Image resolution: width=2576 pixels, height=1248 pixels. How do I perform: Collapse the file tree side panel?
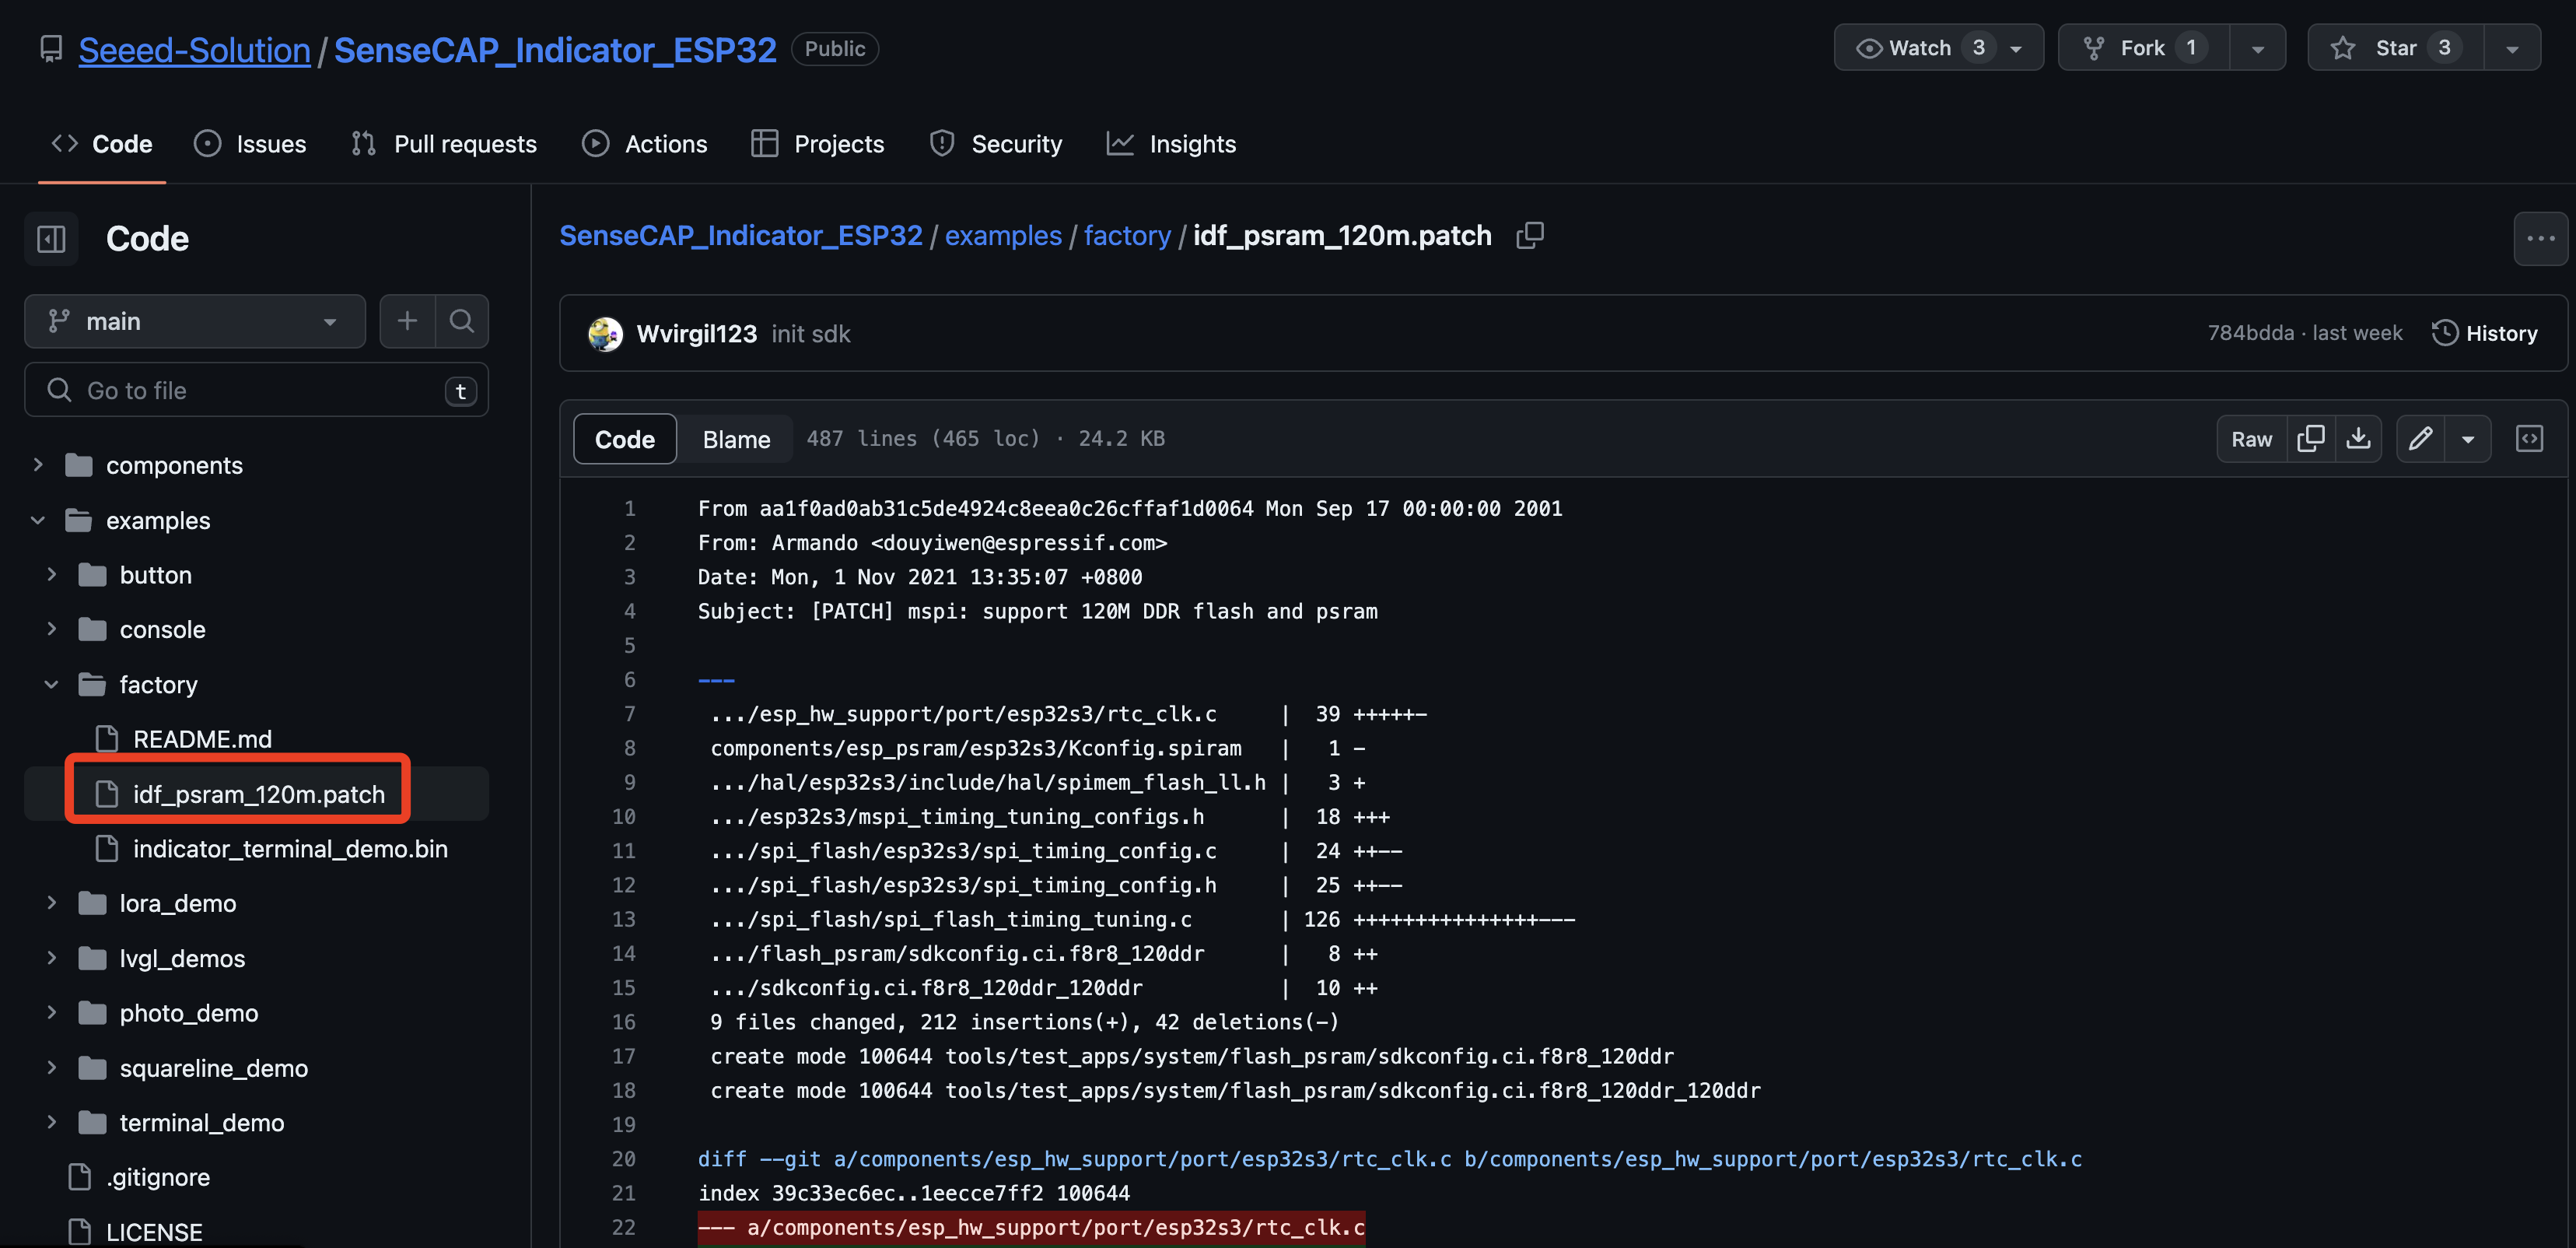[51, 238]
